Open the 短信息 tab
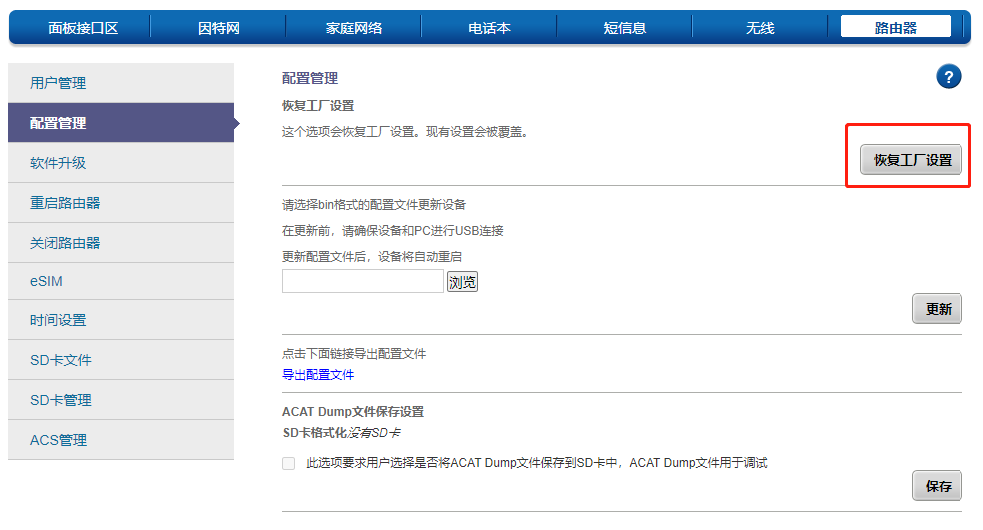The width and height of the screenshot is (983, 530). [624, 28]
